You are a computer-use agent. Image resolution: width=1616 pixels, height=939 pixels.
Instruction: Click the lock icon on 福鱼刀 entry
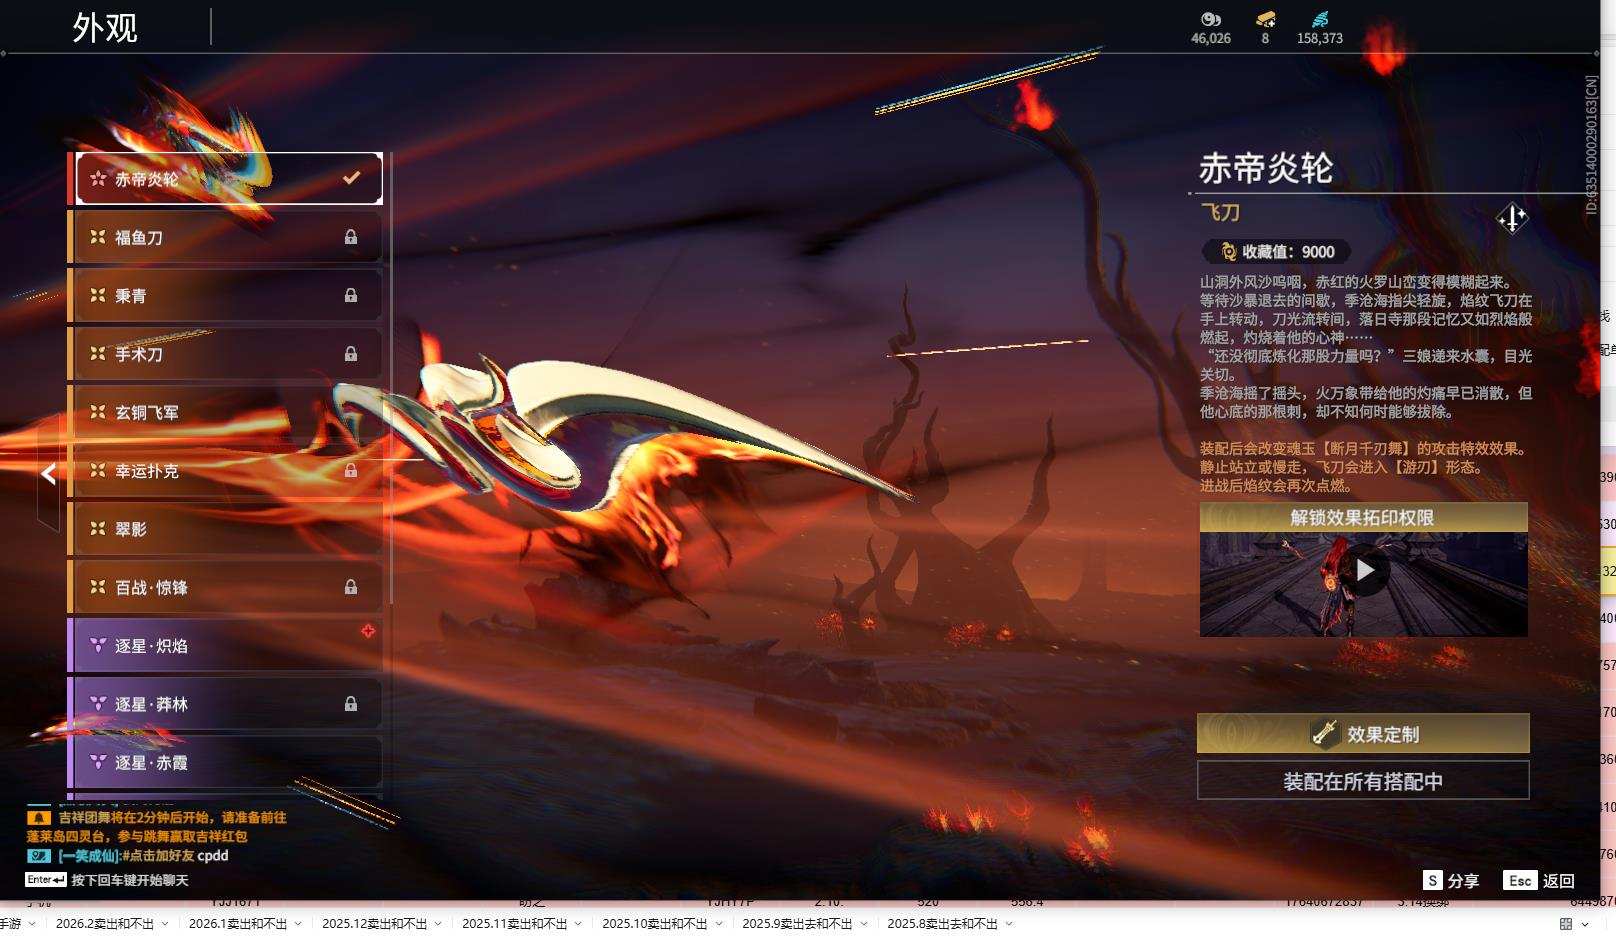351,236
